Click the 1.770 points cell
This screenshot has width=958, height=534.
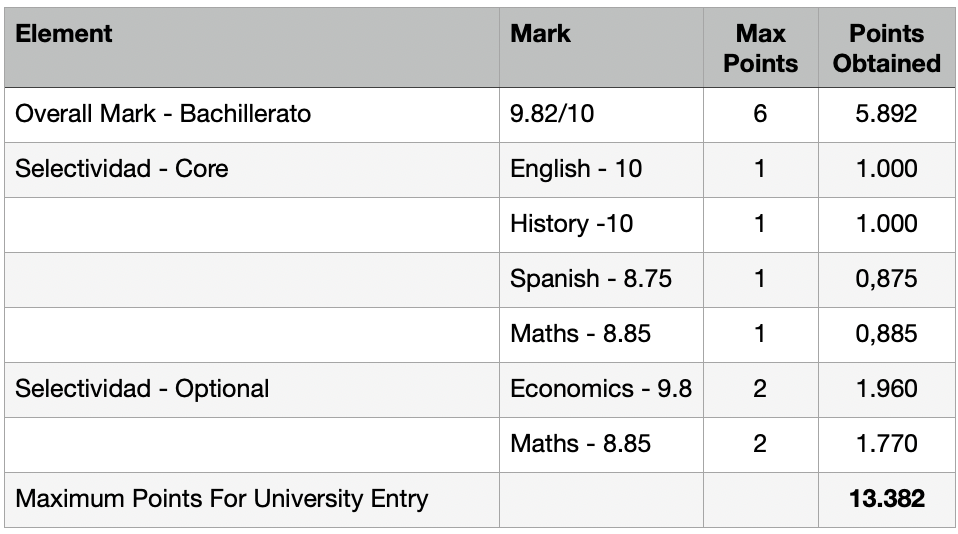tap(887, 444)
